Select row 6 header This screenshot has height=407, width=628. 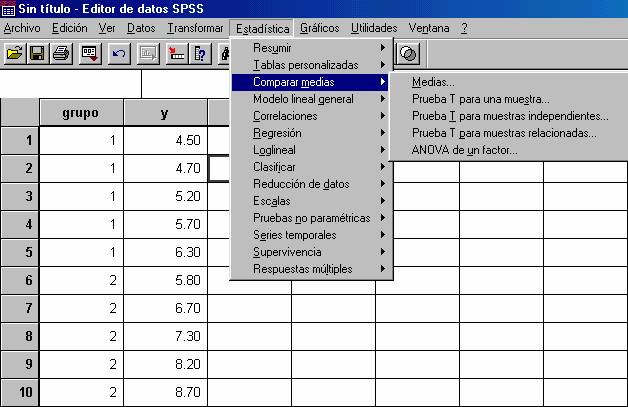click(x=19, y=282)
